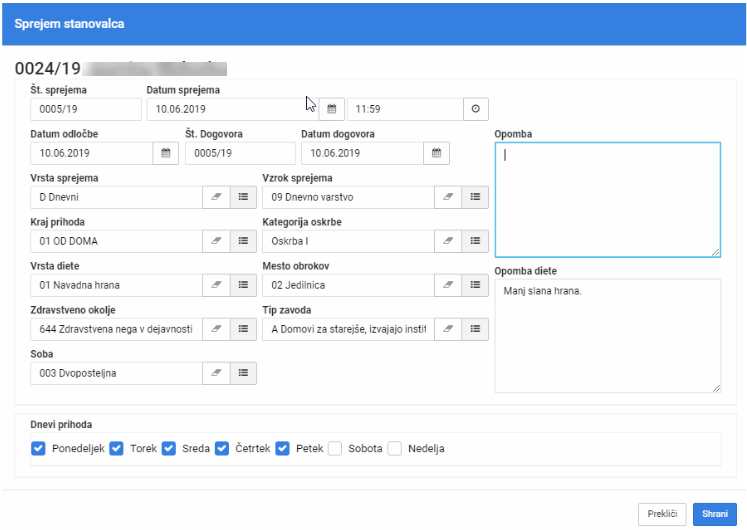Image resolution: width=747 pixels, height=530 pixels.
Task: Click the Opomba diete text area
Action: 607,336
